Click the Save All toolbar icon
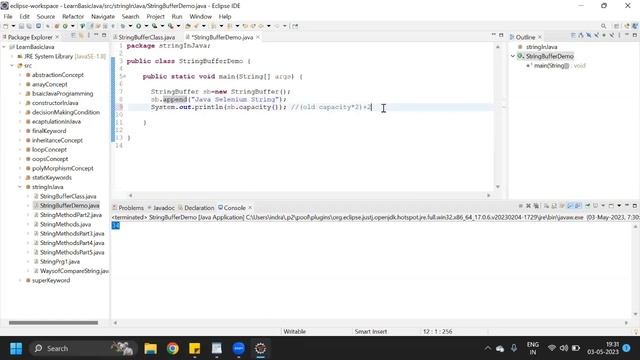 pos(29,26)
